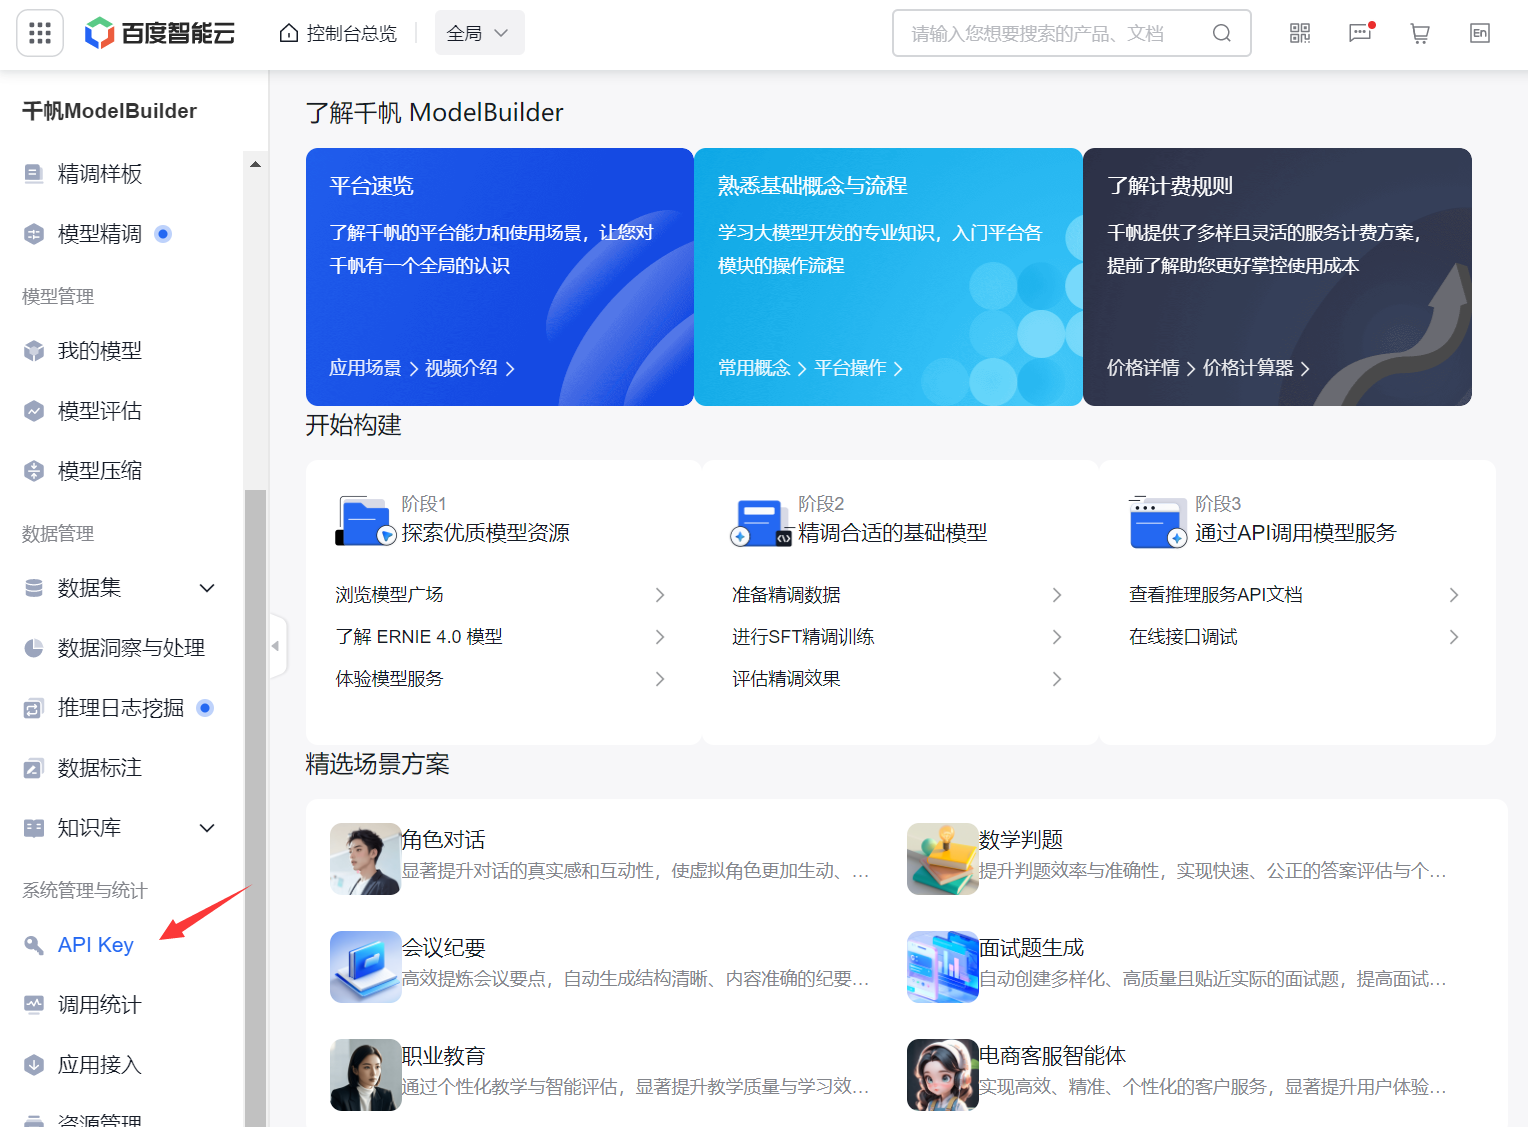The width and height of the screenshot is (1528, 1127).
Task: Click the 数据洞察与处理 pie icon
Action: tap(34, 648)
